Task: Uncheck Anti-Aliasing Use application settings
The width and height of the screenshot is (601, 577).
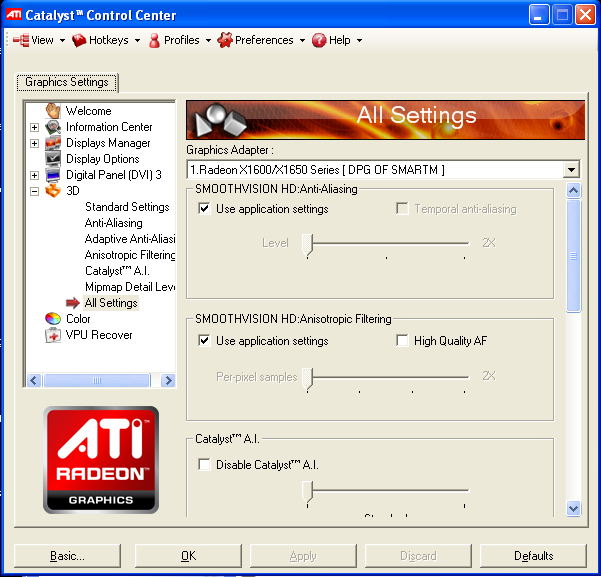Action: pyautogui.click(x=205, y=209)
